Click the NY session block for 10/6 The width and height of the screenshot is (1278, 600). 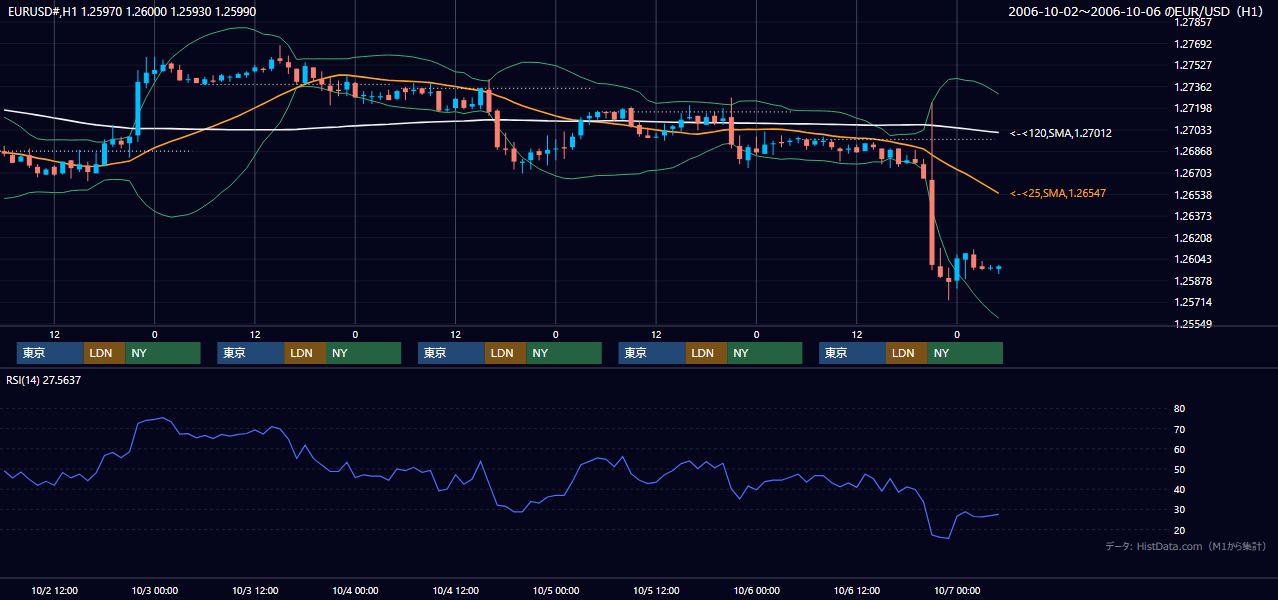[x=965, y=353]
